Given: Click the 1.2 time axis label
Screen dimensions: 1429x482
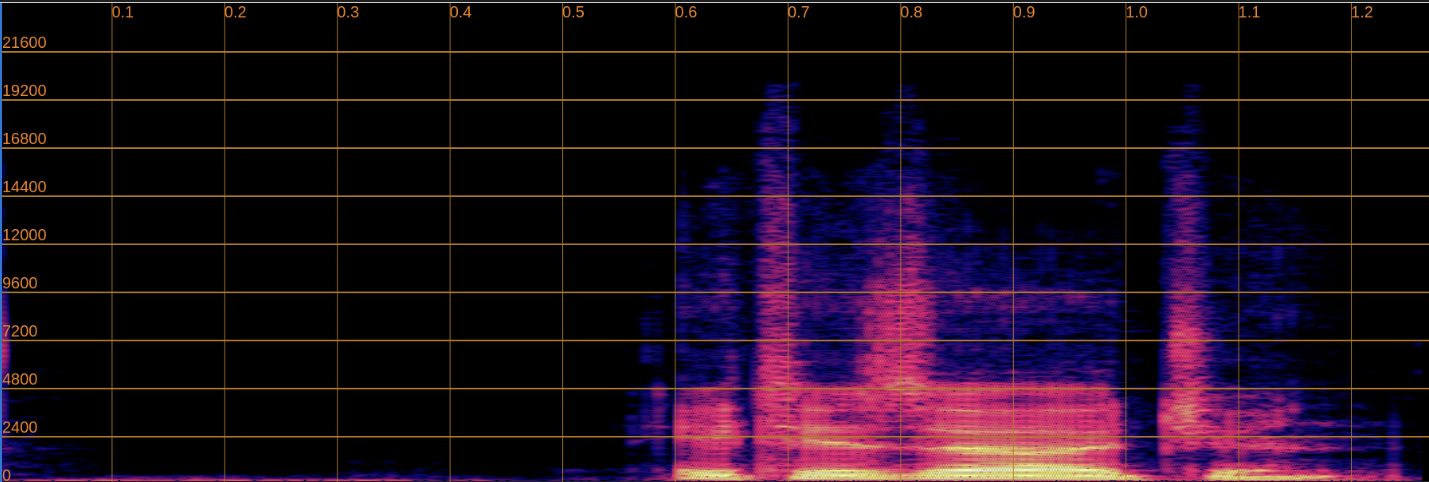Looking at the screenshot, I should click(x=1363, y=13).
